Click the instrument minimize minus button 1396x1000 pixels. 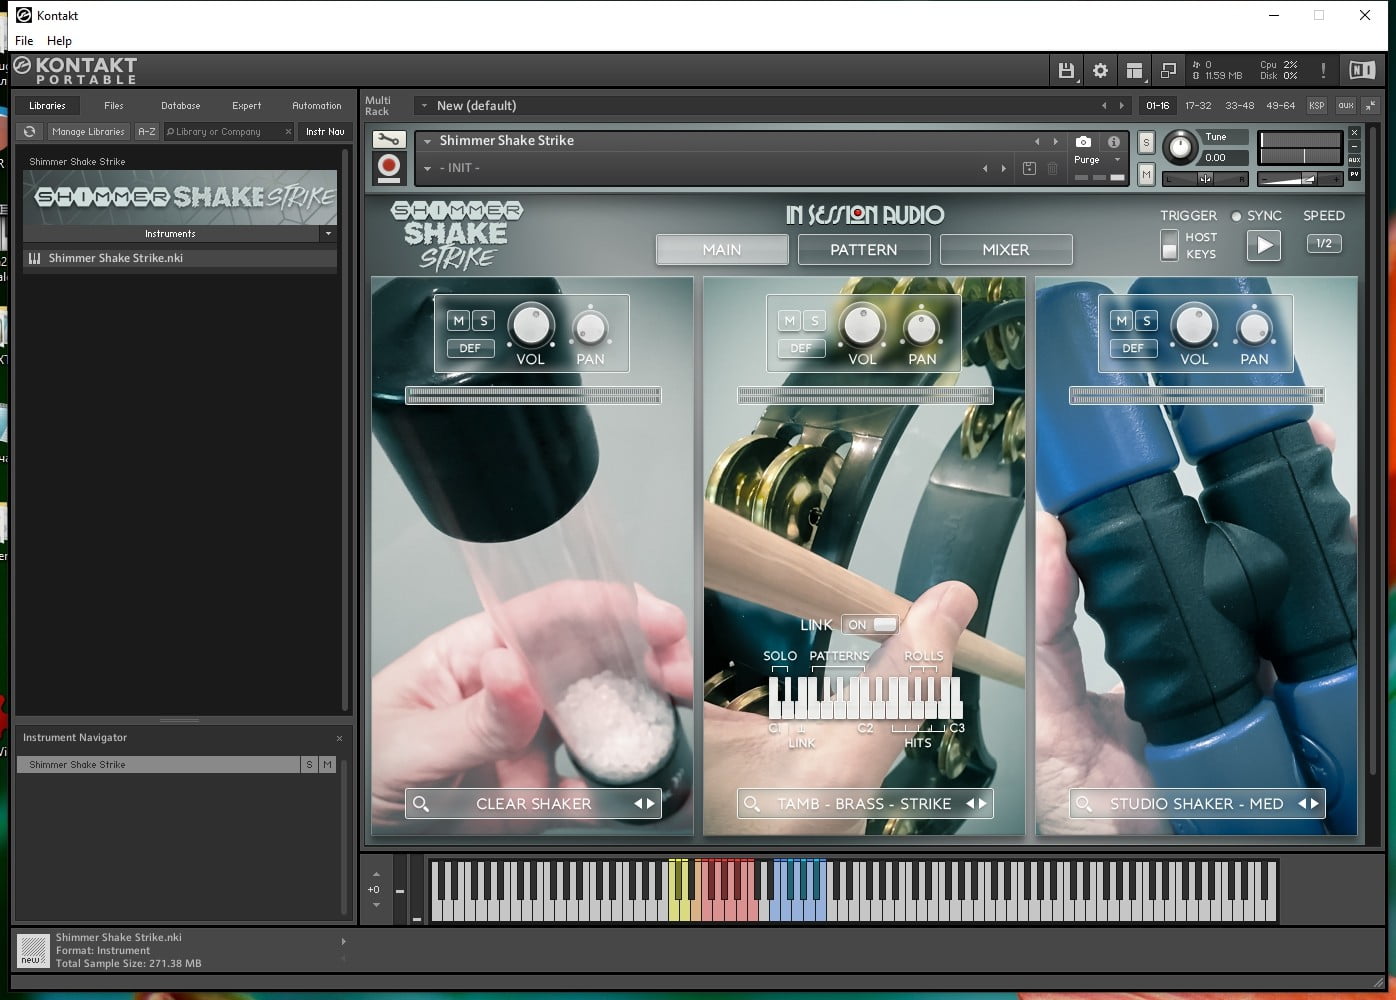pos(1355,146)
